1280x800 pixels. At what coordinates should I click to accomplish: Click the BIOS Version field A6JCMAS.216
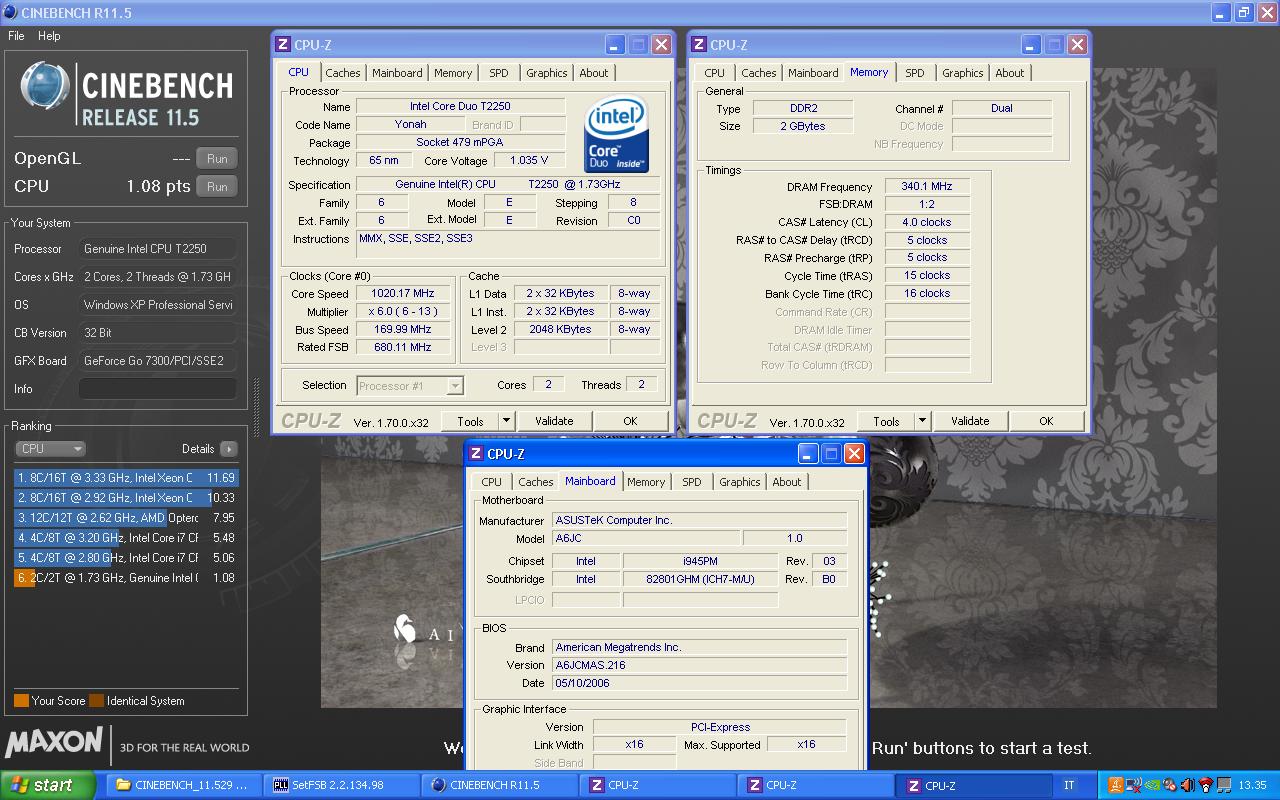point(700,665)
